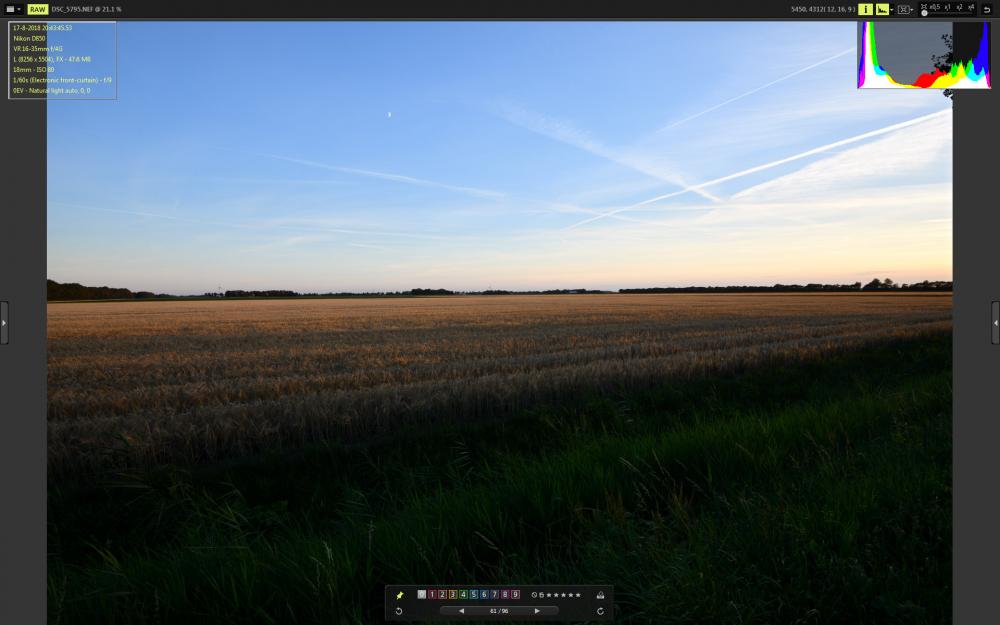Click the DSC_5795.NEF file name title
The width and height of the screenshot is (1000, 625).
point(71,10)
